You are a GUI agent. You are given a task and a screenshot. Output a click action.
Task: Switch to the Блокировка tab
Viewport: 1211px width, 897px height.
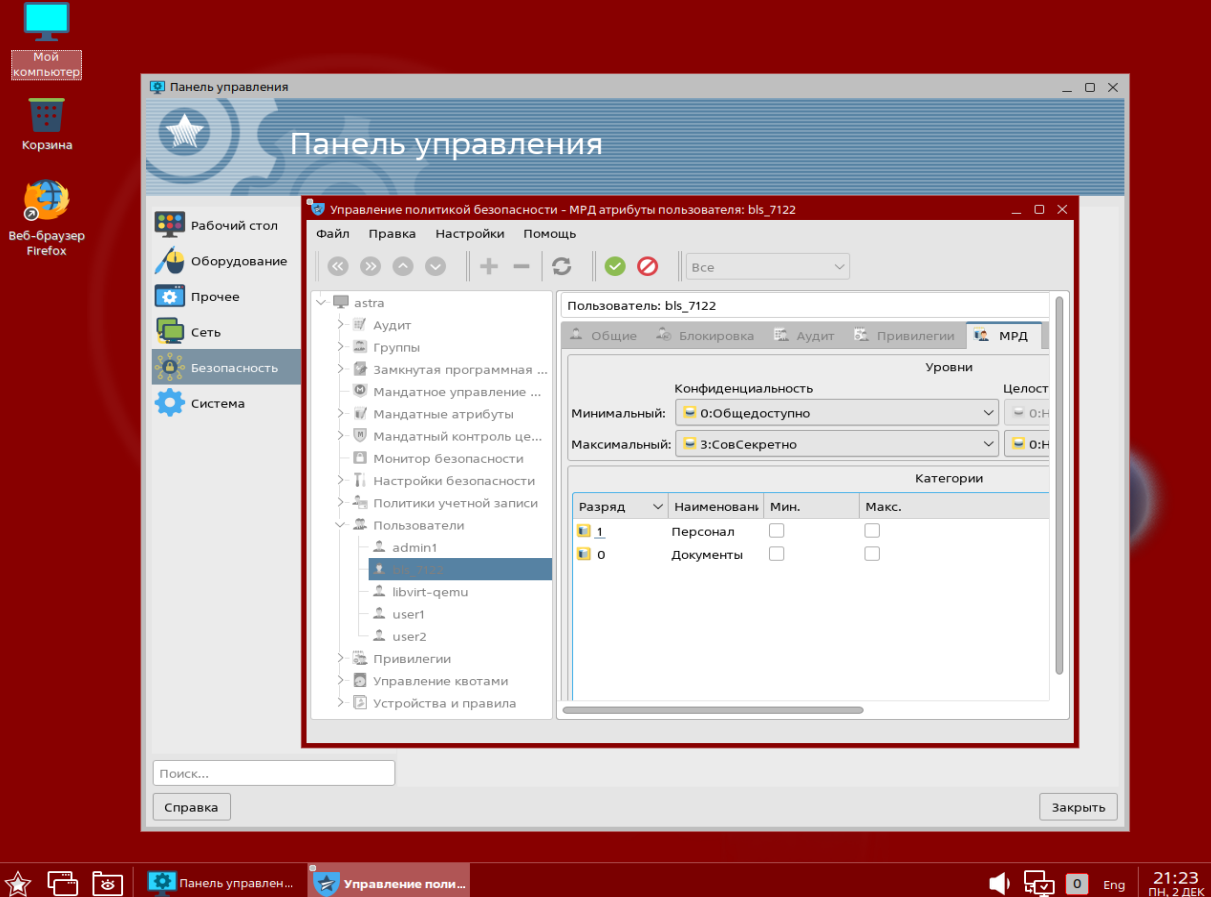click(705, 336)
